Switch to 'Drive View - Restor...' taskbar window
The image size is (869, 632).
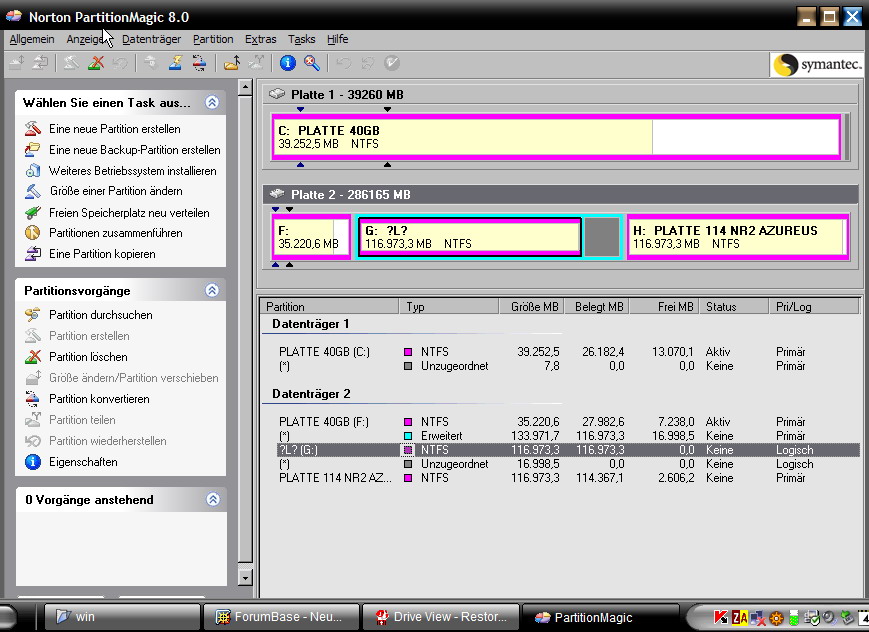pos(441,617)
